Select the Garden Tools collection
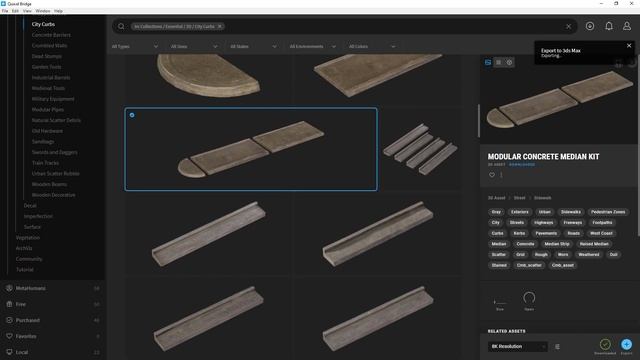This screenshot has width=640, height=360. click(47, 67)
